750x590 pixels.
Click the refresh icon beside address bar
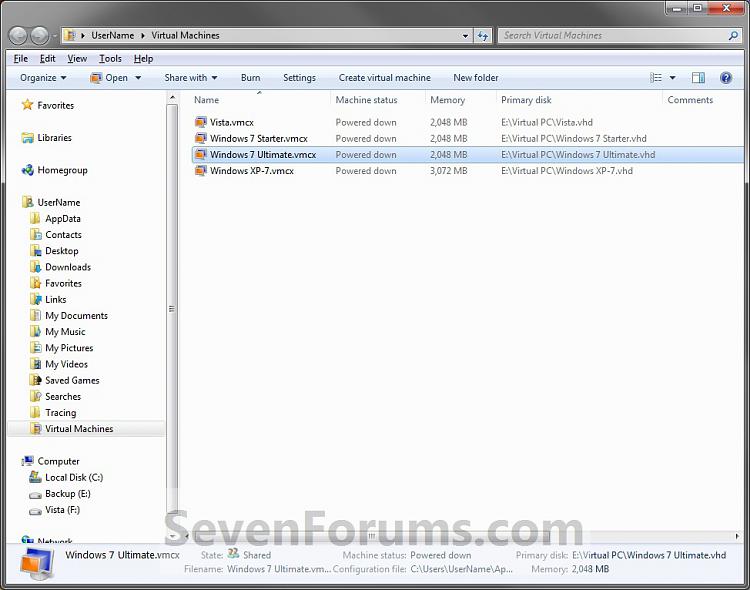click(x=483, y=35)
